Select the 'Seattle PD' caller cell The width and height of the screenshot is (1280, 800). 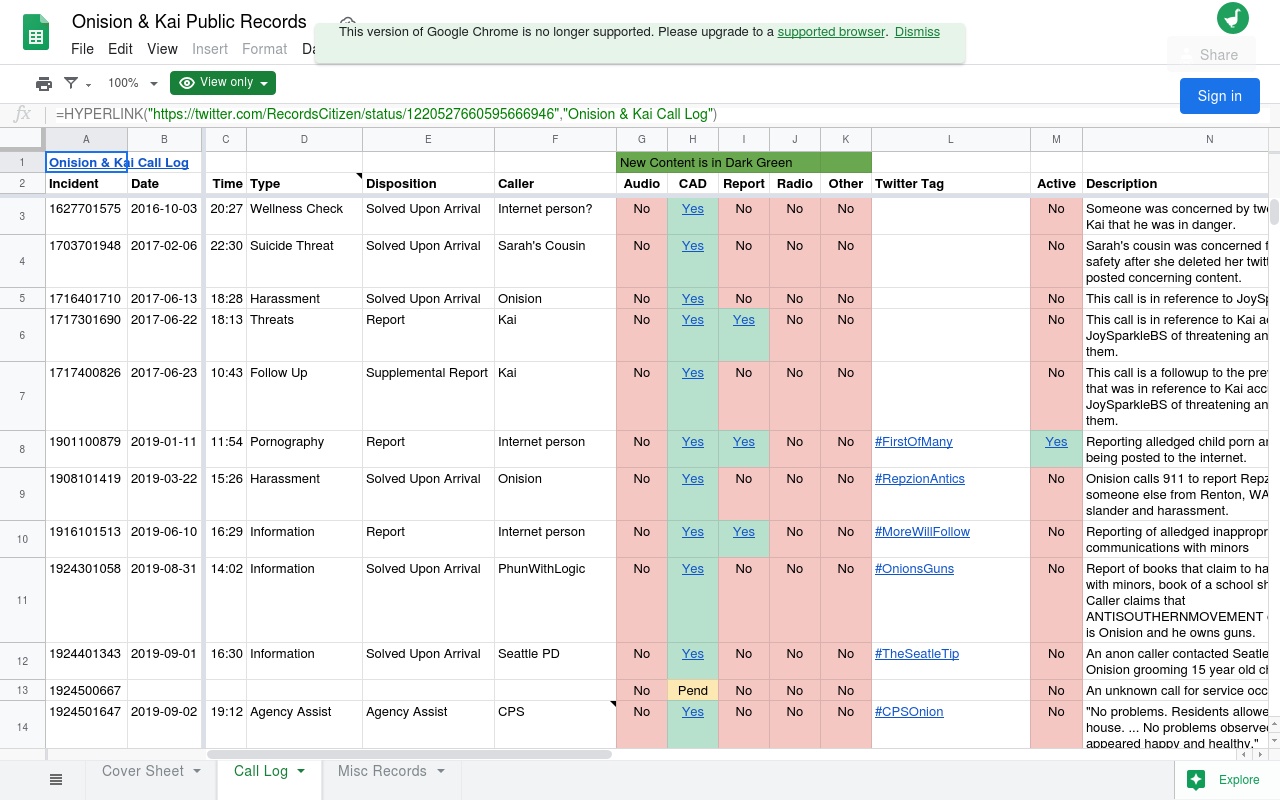point(555,661)
